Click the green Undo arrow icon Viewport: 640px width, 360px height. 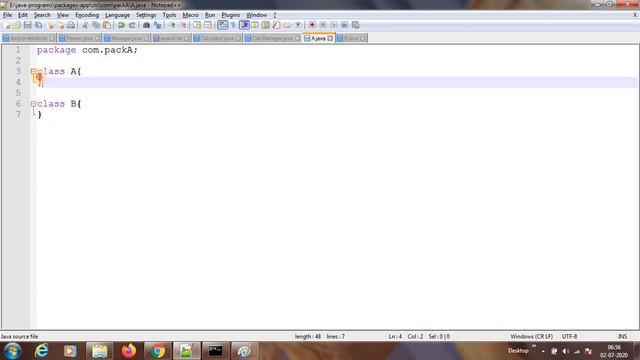point(121,25)
